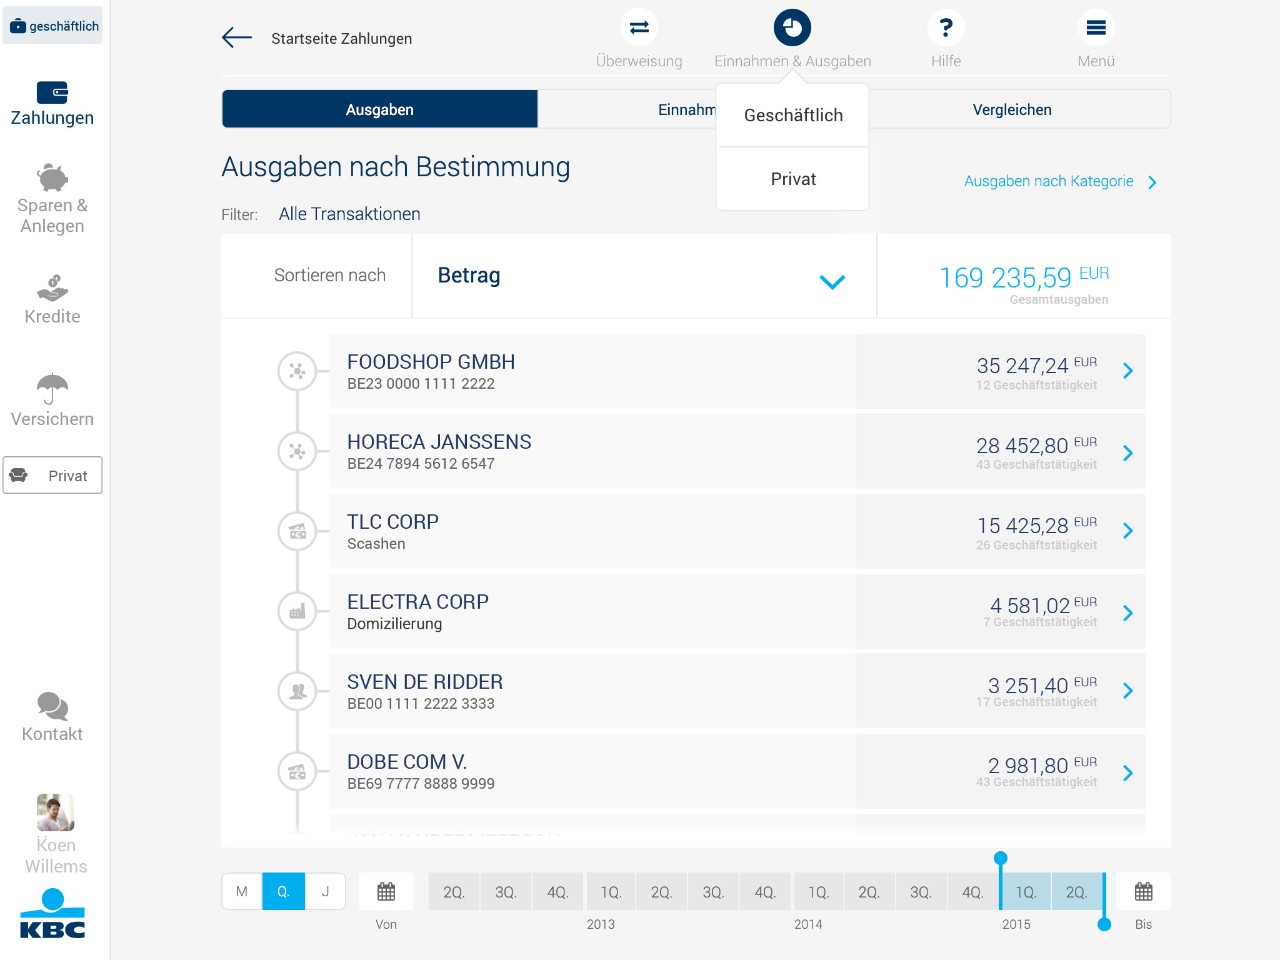The height and width of the screenshot is (960, 1280).
Task: Open Kontakt via the speech bubble icon
Action: tap(52, 708)
